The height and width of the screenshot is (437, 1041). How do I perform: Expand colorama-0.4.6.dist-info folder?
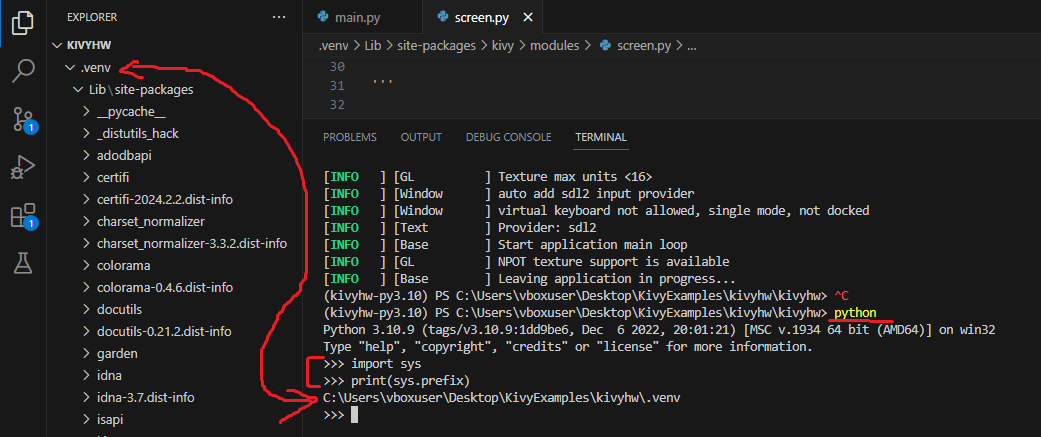[86, 288]
